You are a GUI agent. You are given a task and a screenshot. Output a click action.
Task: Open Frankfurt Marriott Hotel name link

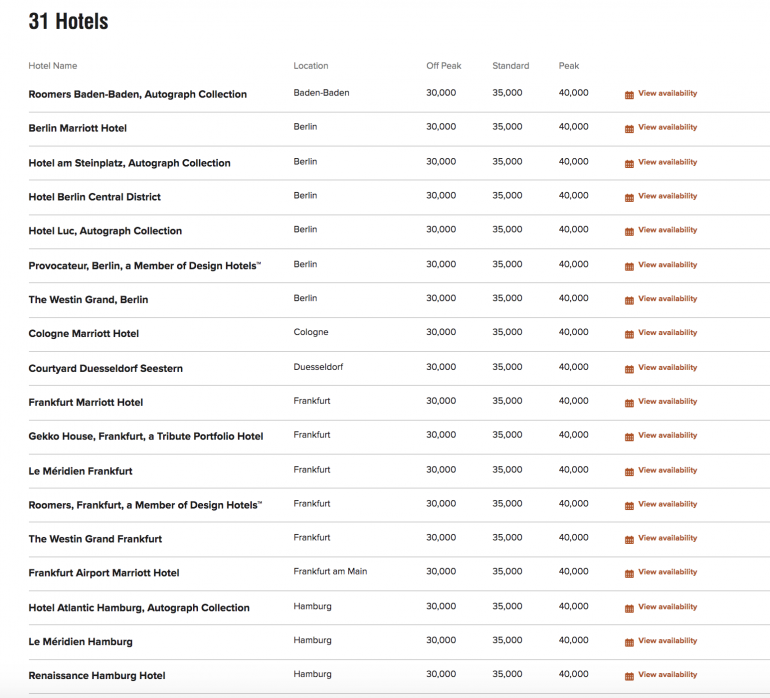click(x=86, y=402)
